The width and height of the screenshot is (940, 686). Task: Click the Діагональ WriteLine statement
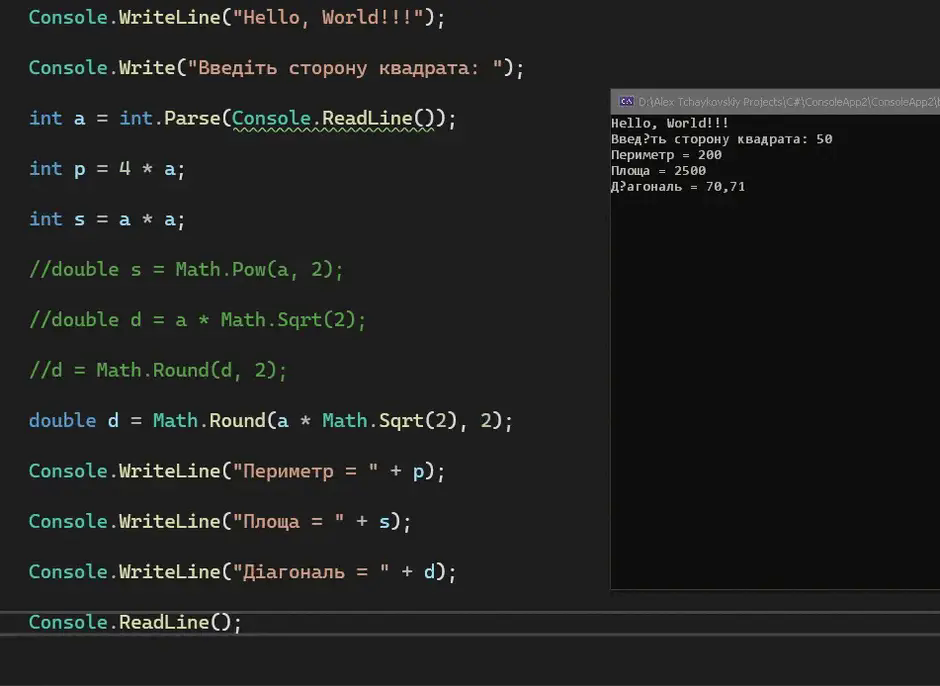point(243,571)
